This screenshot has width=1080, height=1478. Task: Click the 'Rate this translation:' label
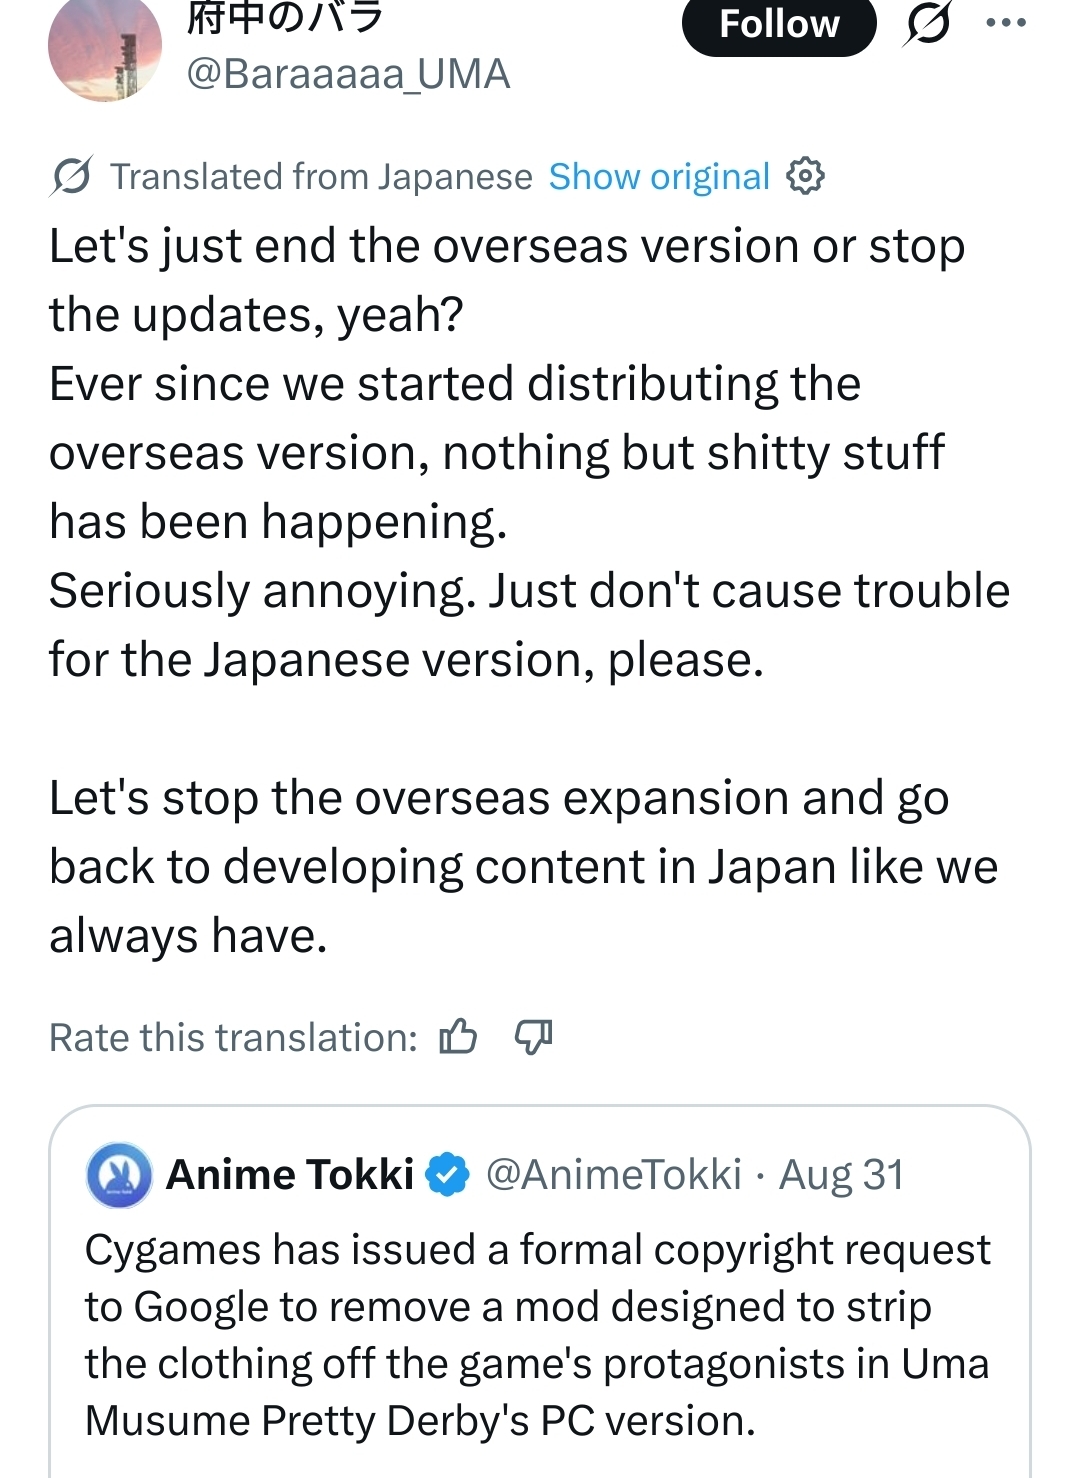(x=233, y=1038)
